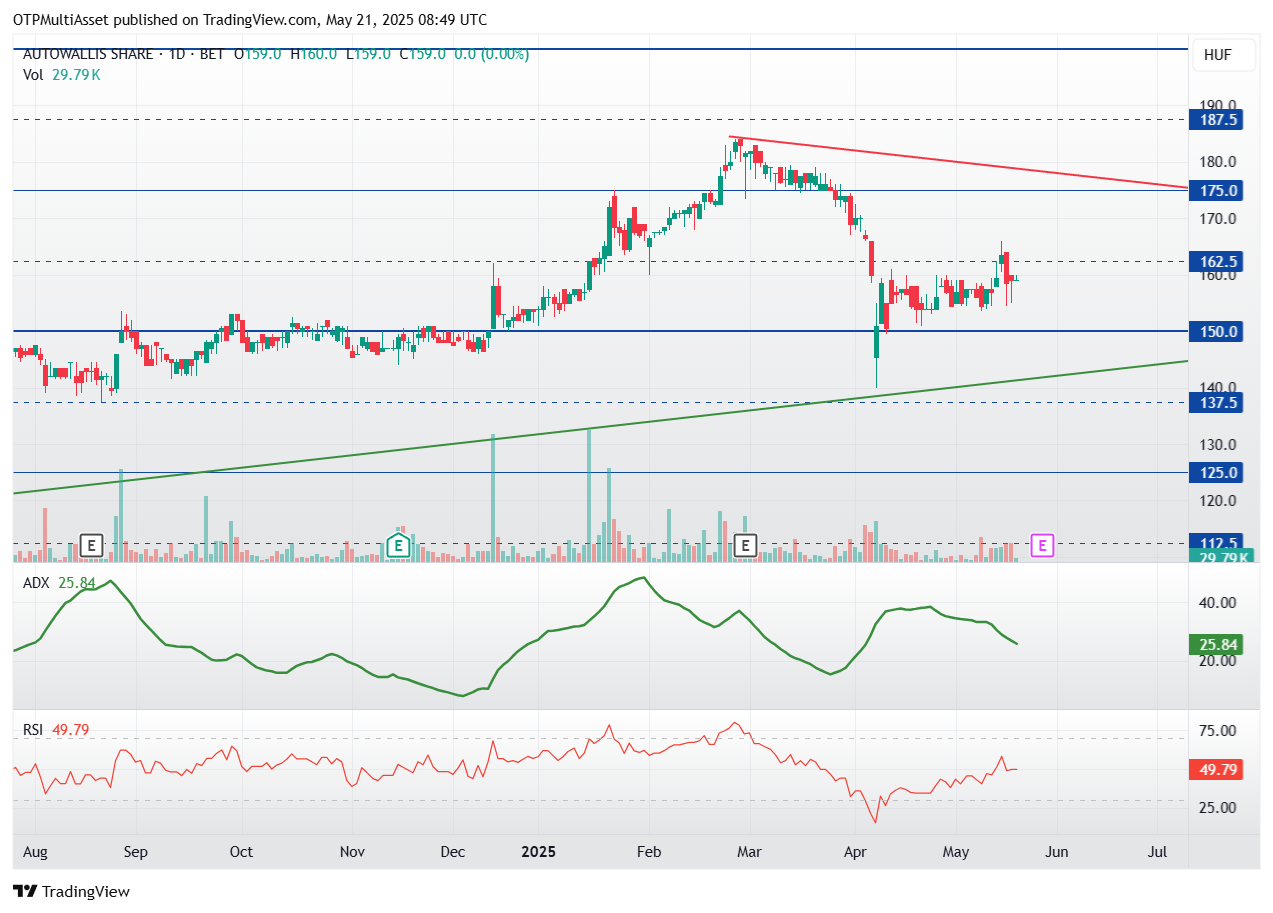
Task: Select the 150.0 support price label
Action: pyautogui.click(x=1216, y=332)
